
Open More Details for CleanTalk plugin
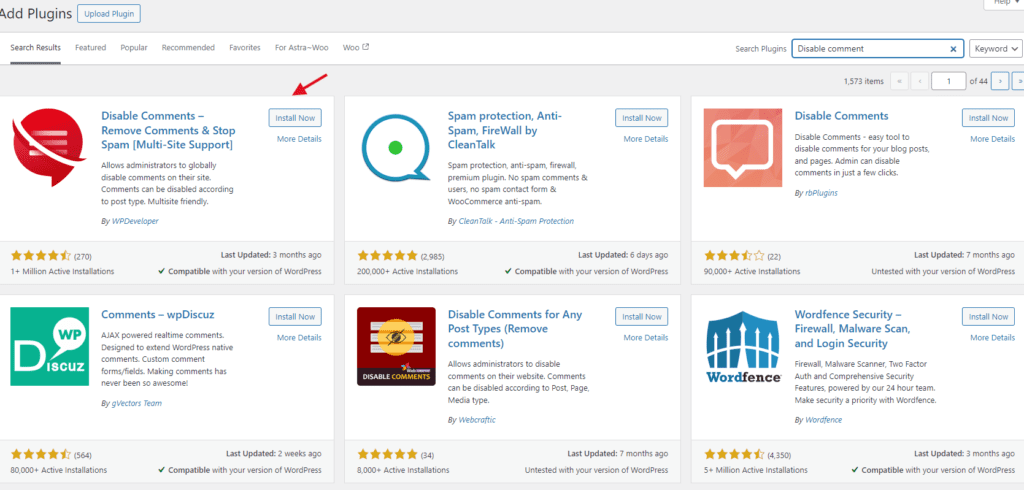point(646,139)
